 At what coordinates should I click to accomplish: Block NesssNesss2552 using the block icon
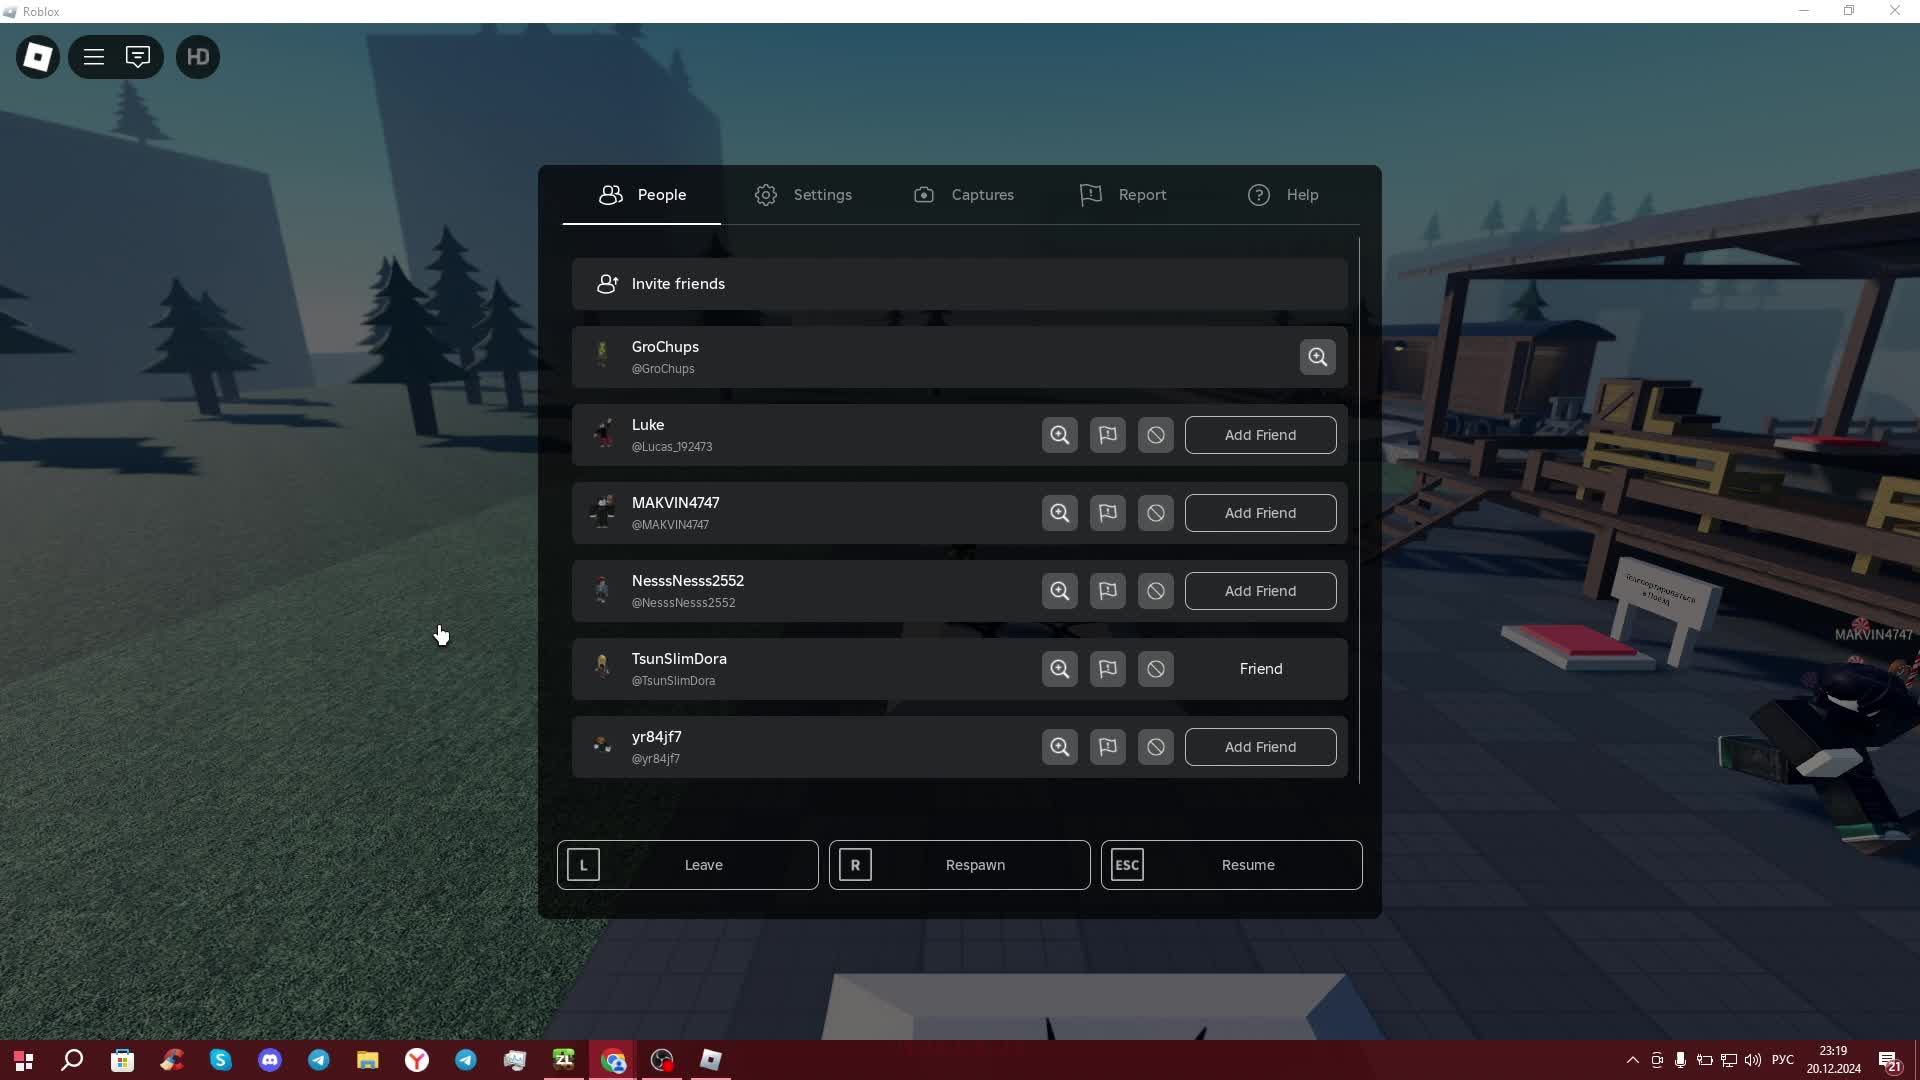tap(1155, 591)
